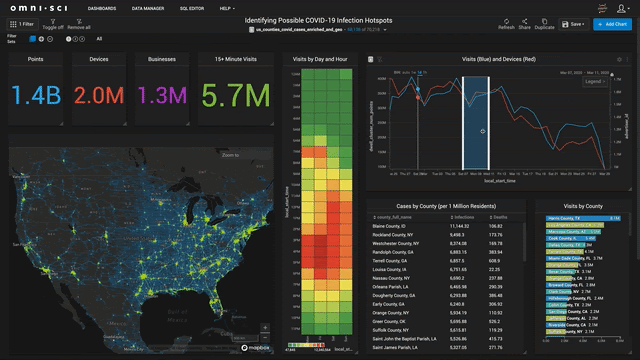Sort by county_full_name column
Image resolution: width=640 pixels, height=360 pixels.
coord(392,217)
